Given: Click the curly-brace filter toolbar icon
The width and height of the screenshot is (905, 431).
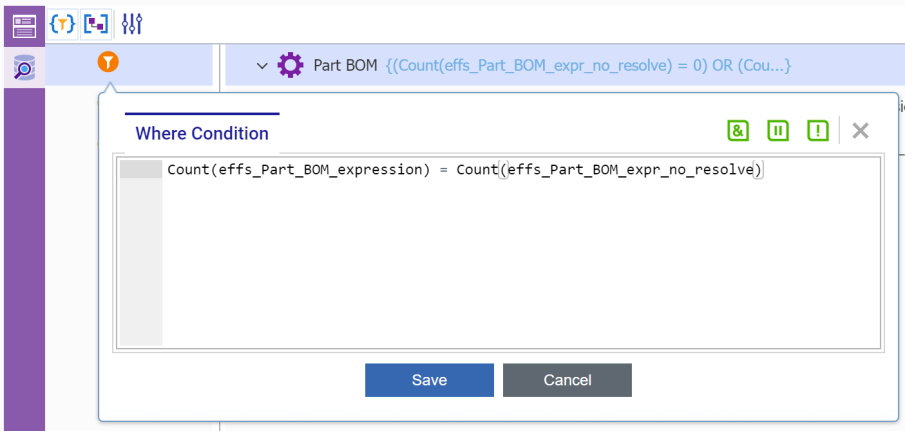Looking at the screenshot, I should tap(62, 24).
